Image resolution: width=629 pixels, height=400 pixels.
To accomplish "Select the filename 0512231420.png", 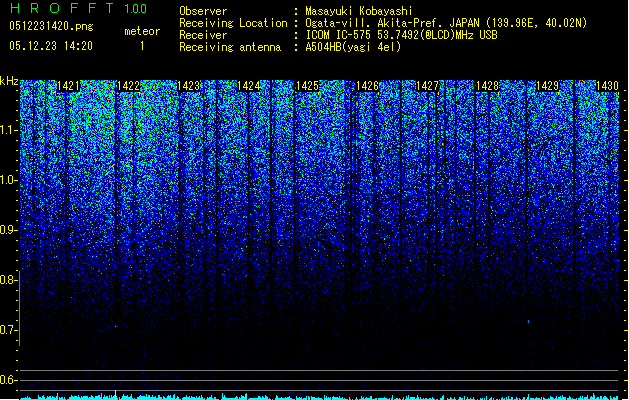I will click(x=51, y=26).
